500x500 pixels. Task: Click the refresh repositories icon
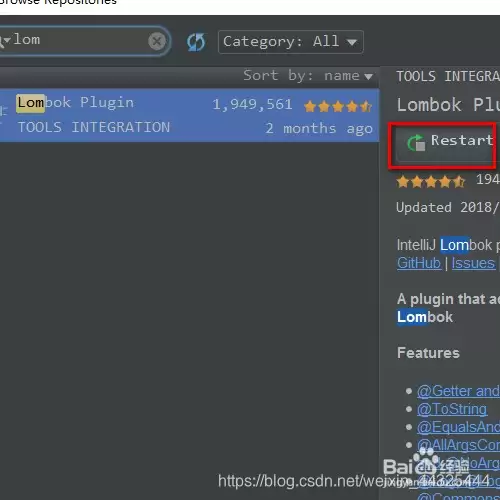[196, 42]
